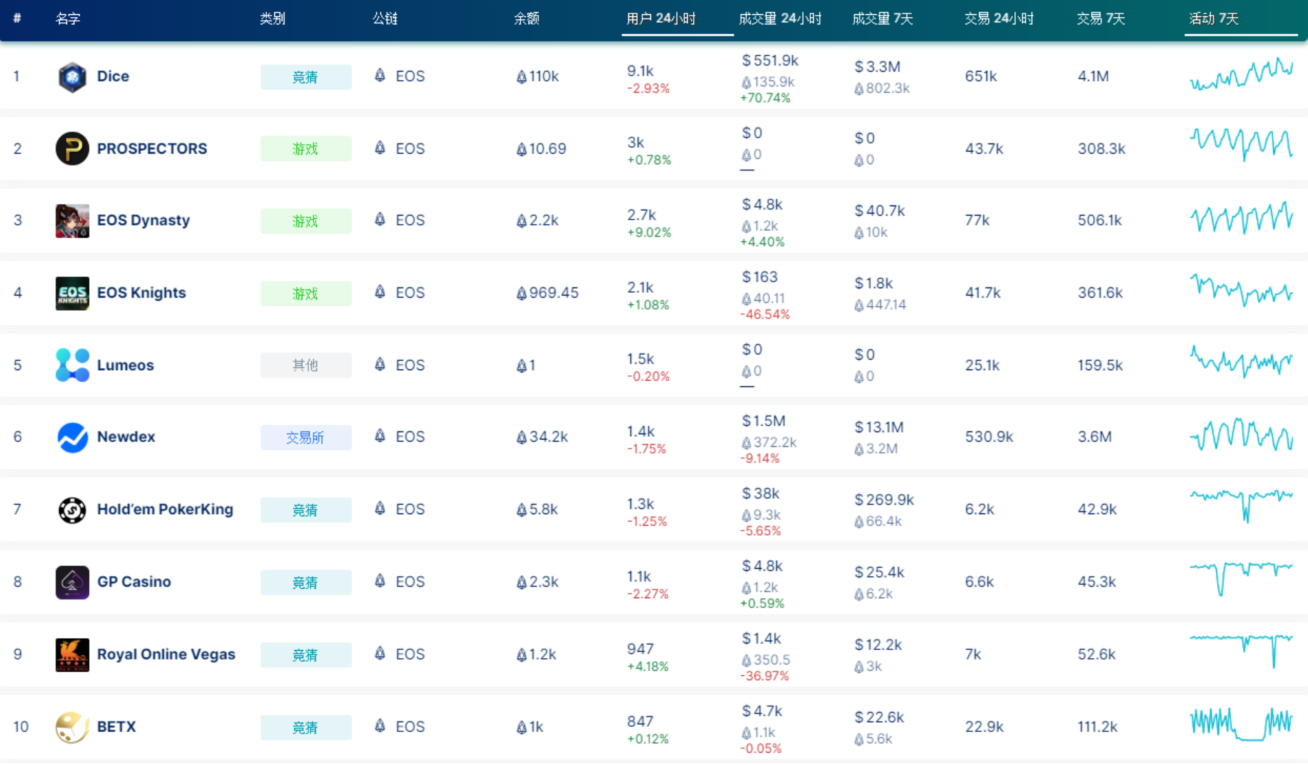Click the EOS chain icon in Dice row
The image size is (1308, 765).
point(380,76)
